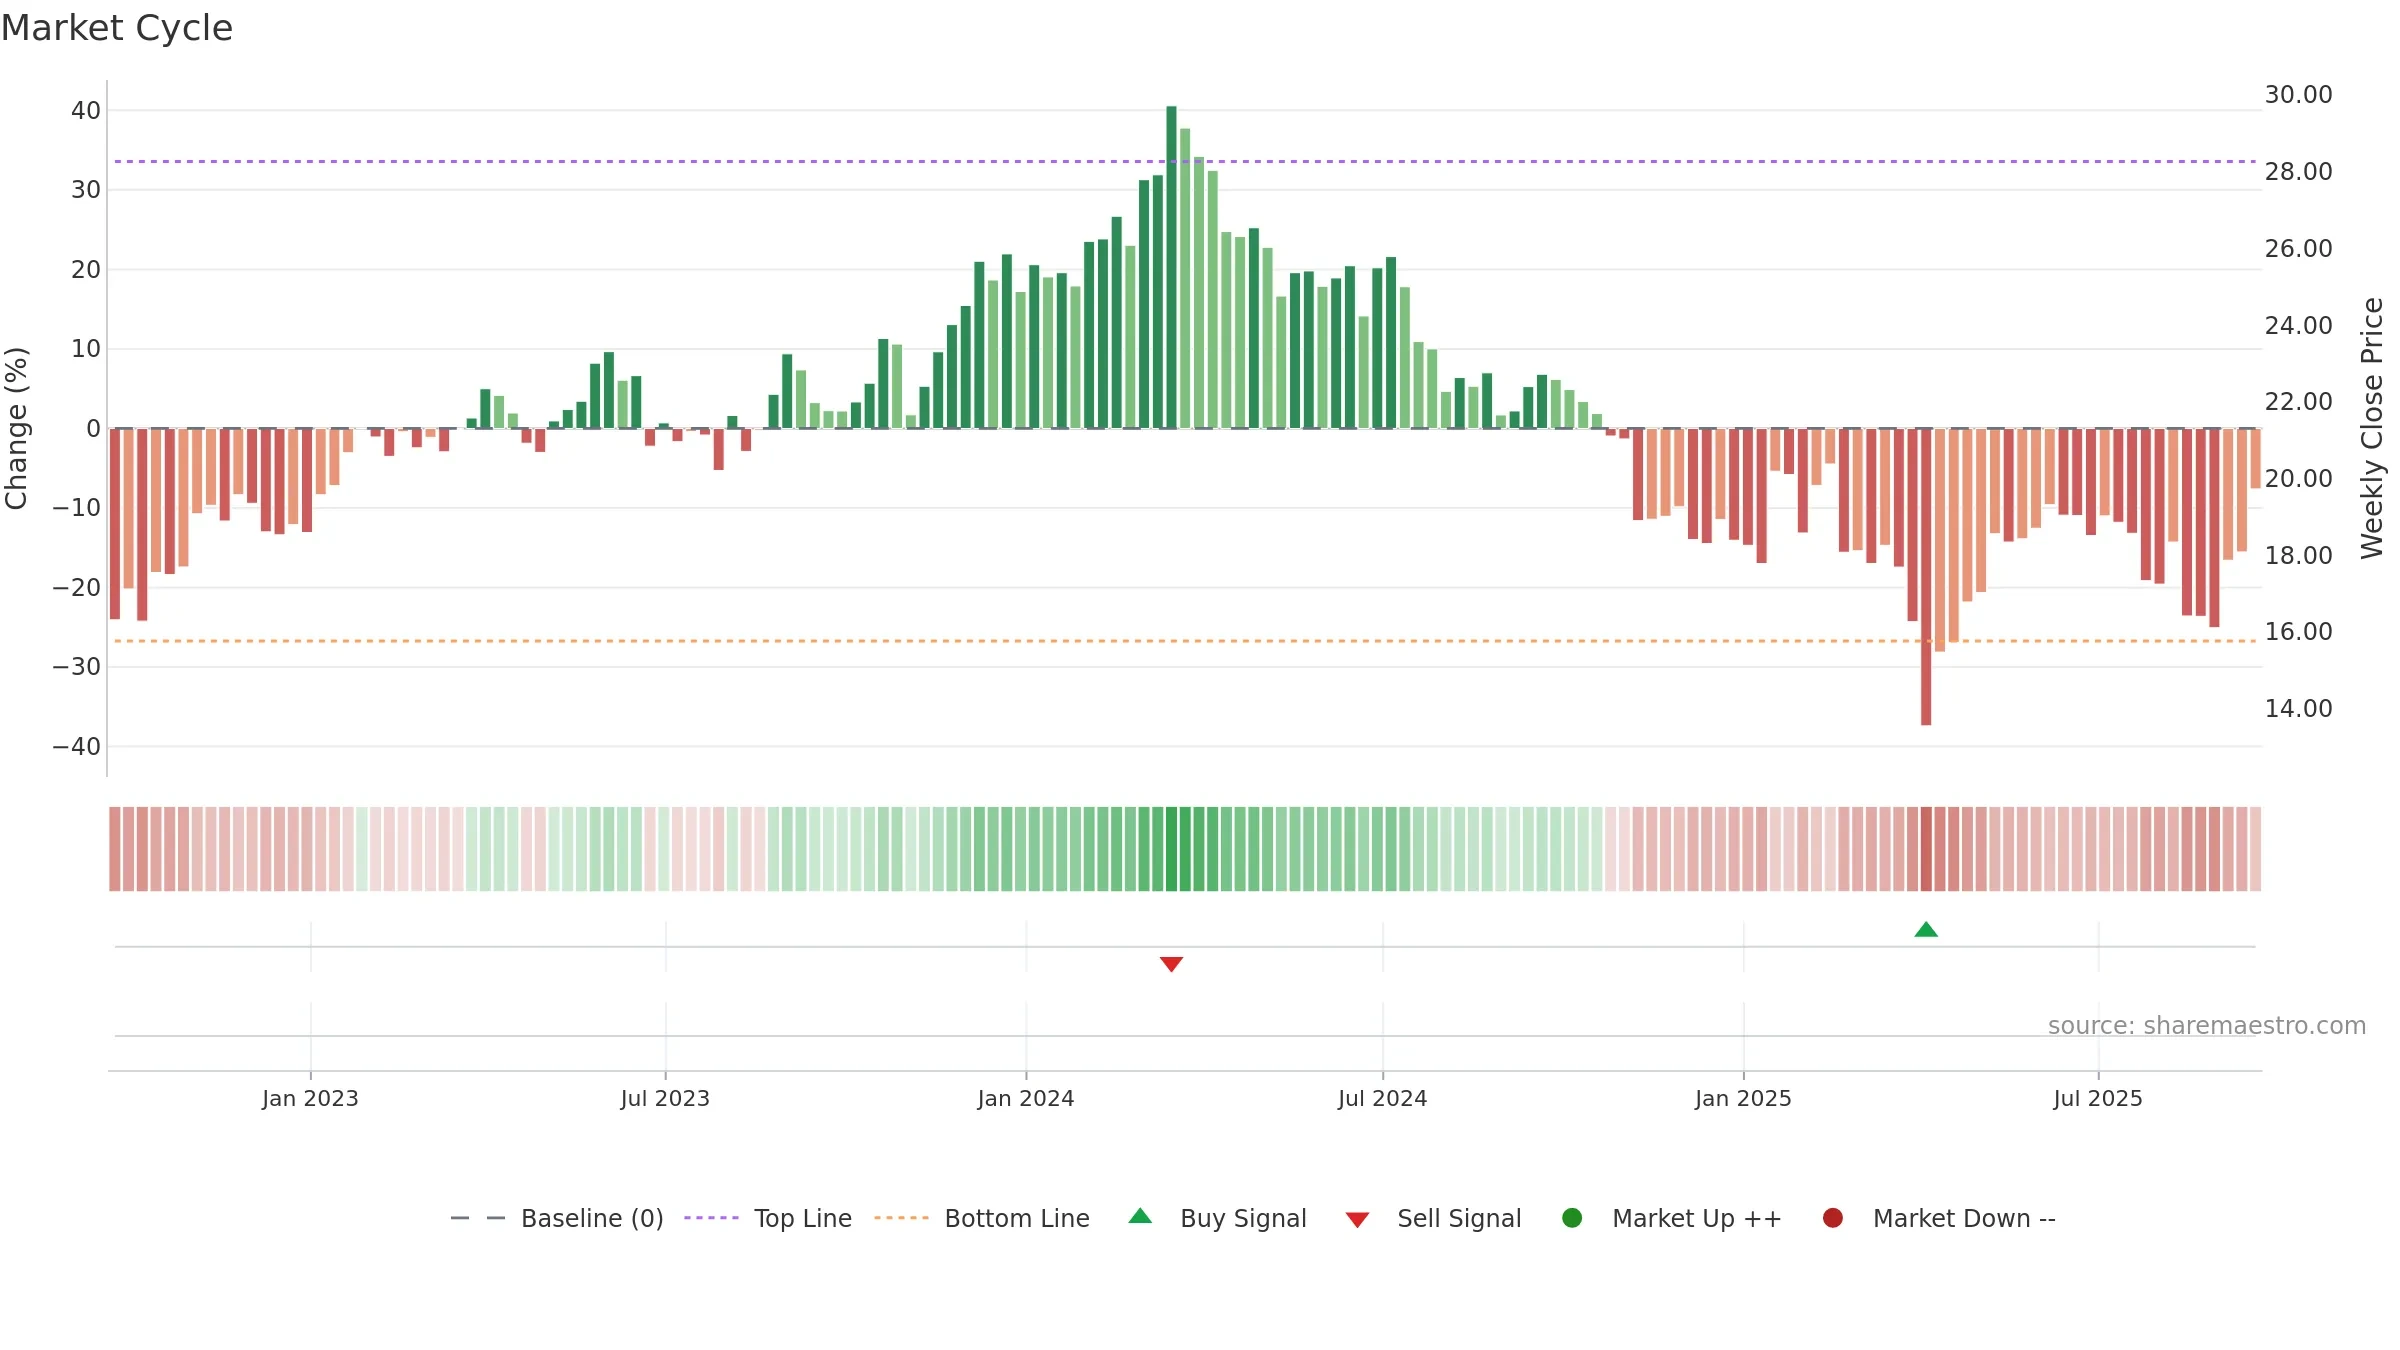Click the purple dotted top line on chart
Screen dimensions: 2400x1350
pos(1185,161)
